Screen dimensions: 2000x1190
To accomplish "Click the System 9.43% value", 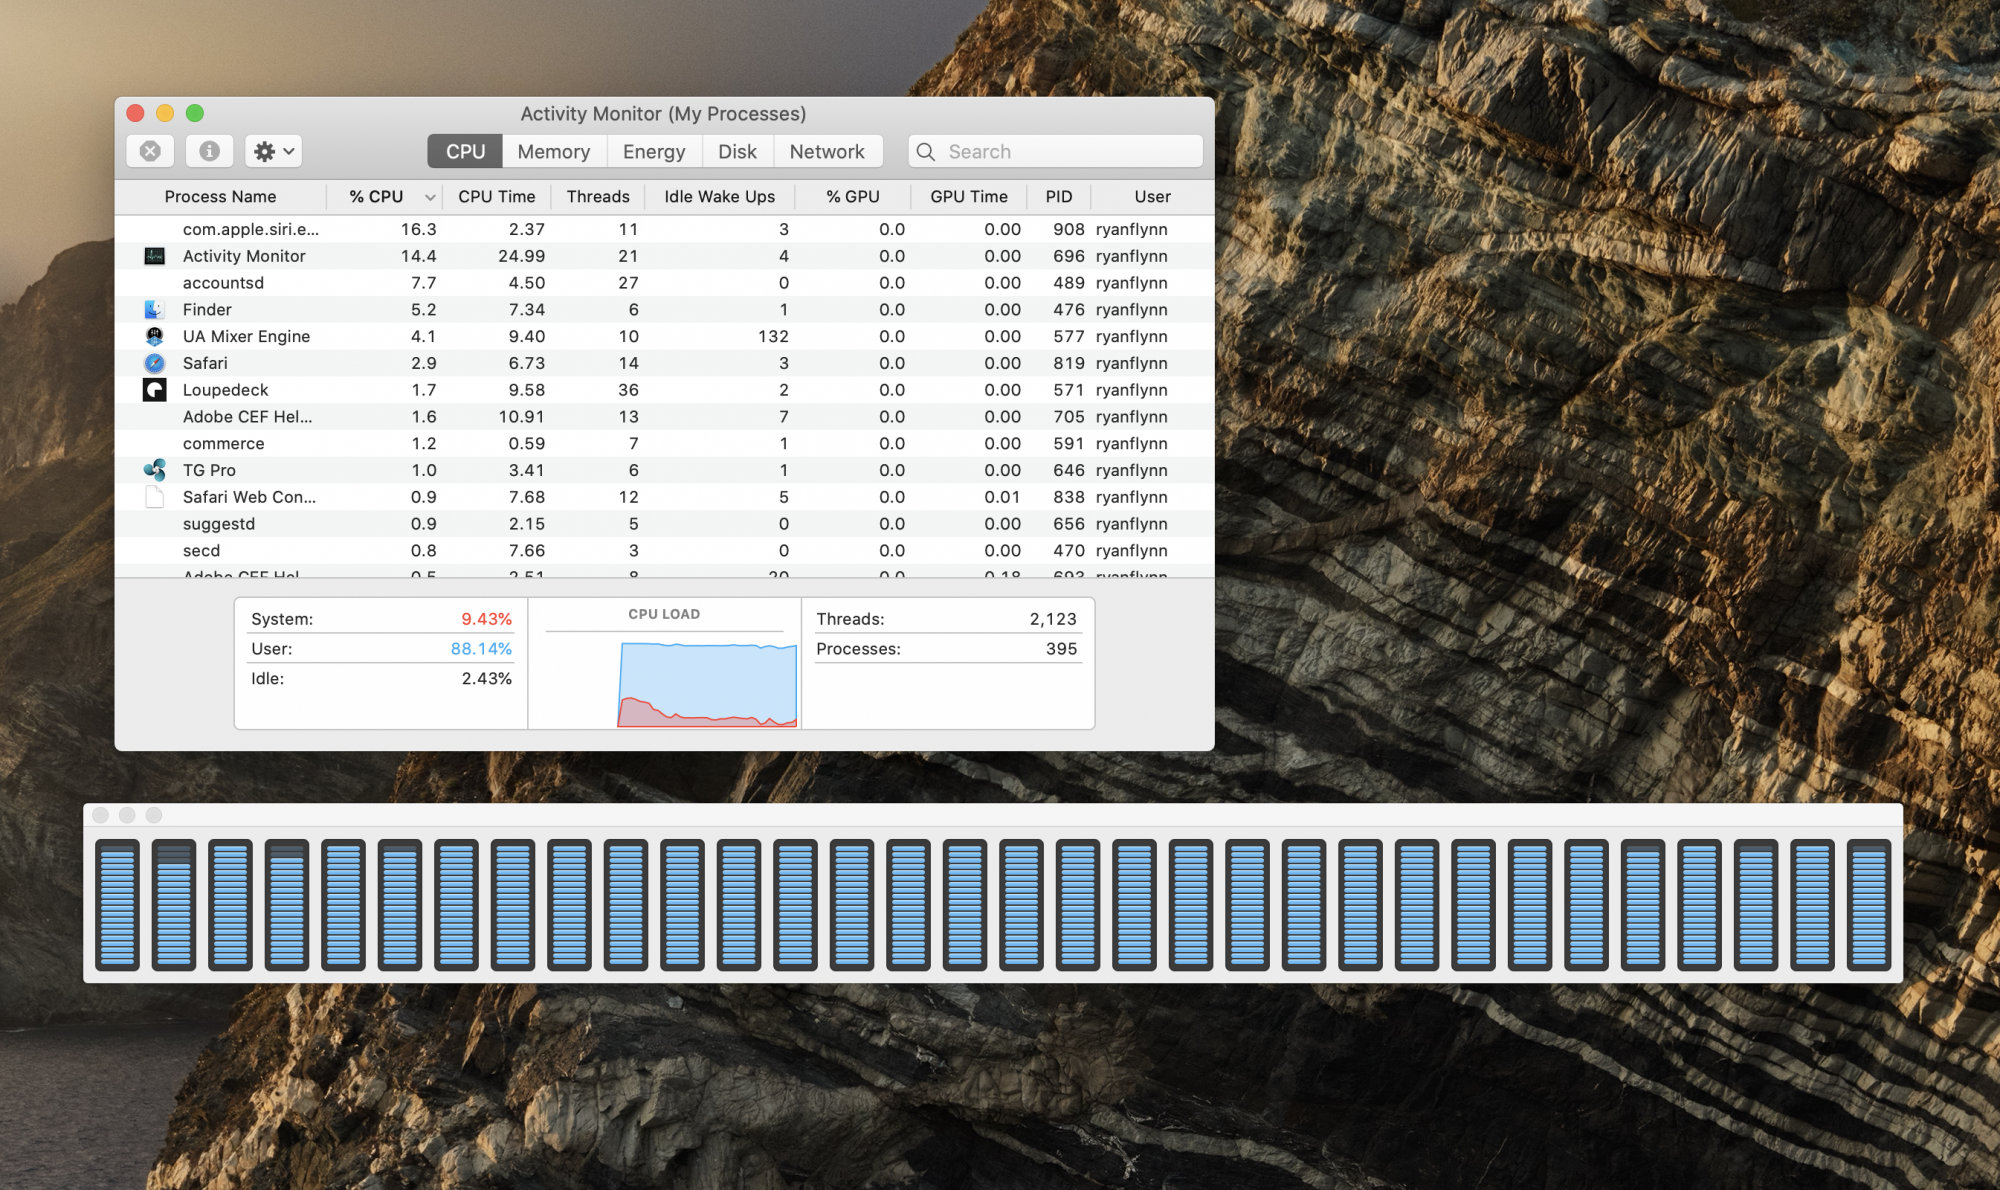I will 486,619.
